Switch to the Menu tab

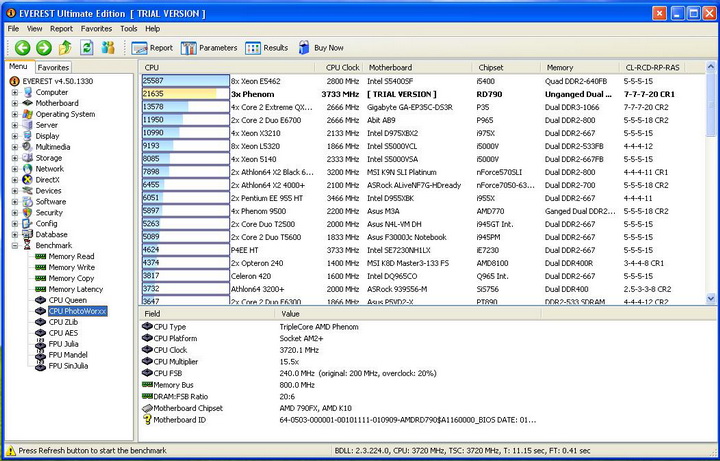[18, 67]
